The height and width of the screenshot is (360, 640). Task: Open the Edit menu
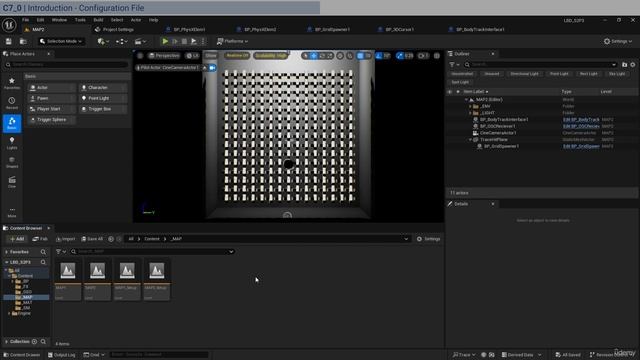tap(40, 20)
